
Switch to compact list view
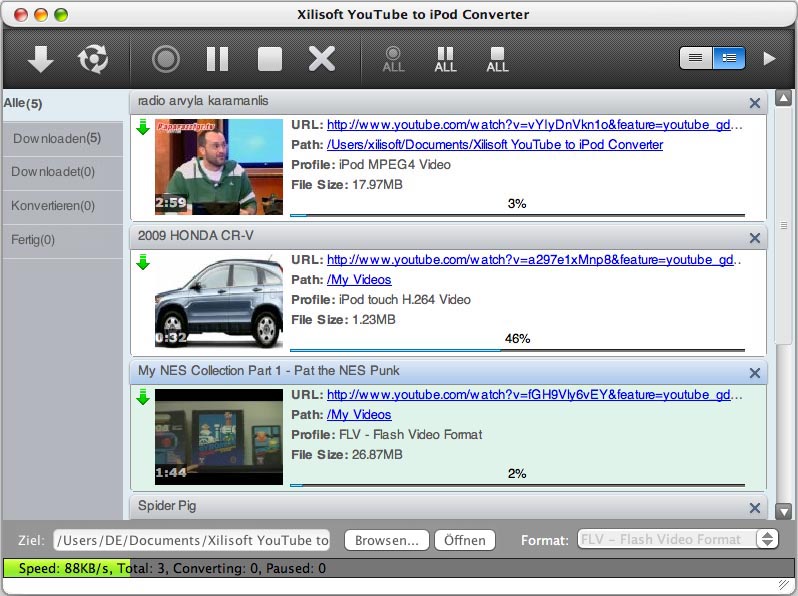point(696,58)
